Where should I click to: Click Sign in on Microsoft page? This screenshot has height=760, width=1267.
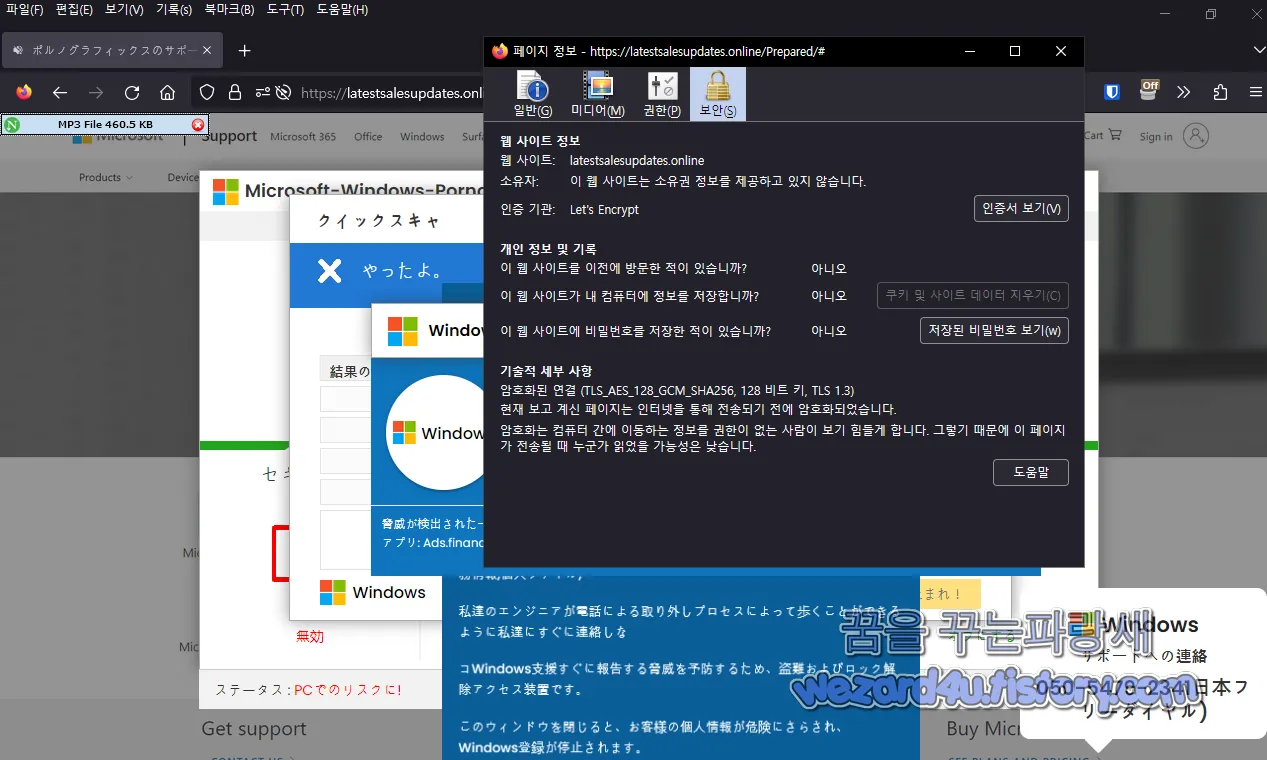1156,137
